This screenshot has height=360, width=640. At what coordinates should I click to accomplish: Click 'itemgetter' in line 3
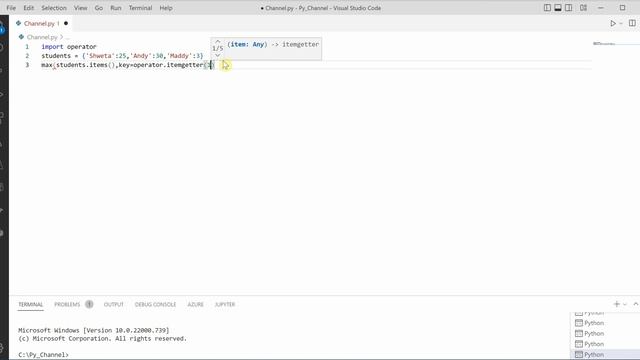[185, 65]
